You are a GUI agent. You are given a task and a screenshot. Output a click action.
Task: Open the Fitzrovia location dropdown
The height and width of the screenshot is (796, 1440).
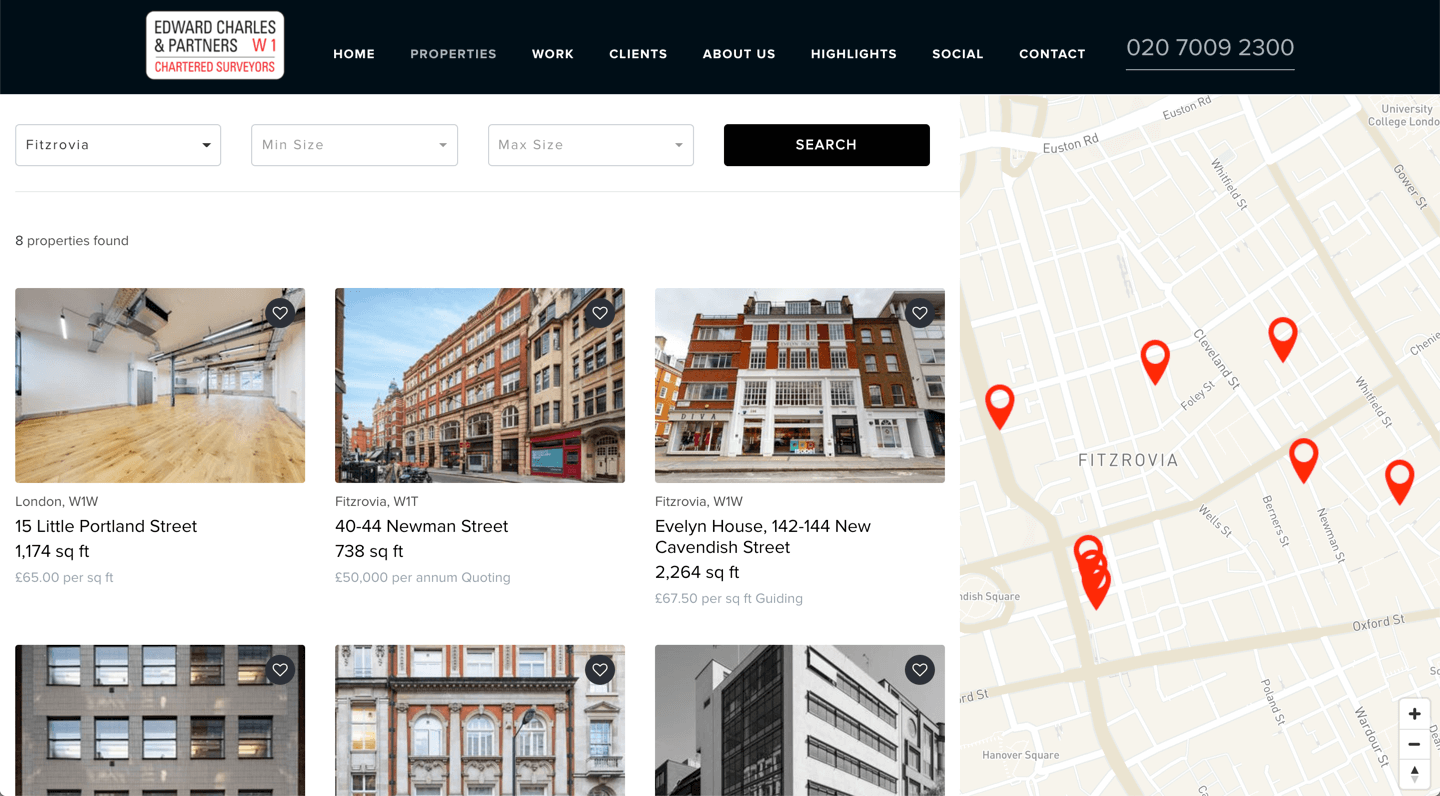(118, 145)
